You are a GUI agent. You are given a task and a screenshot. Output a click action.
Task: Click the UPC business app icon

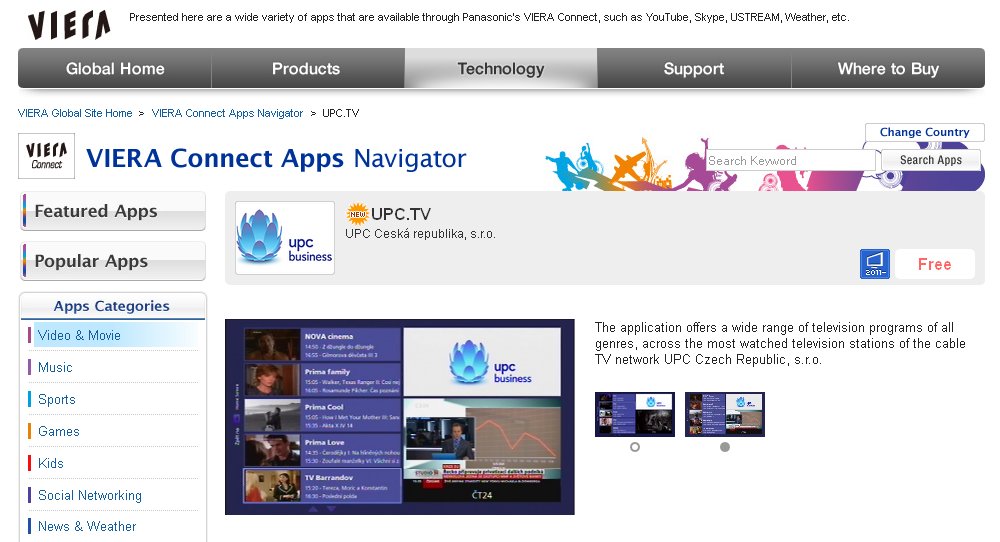pyautogui.click(x=285, y=238)
